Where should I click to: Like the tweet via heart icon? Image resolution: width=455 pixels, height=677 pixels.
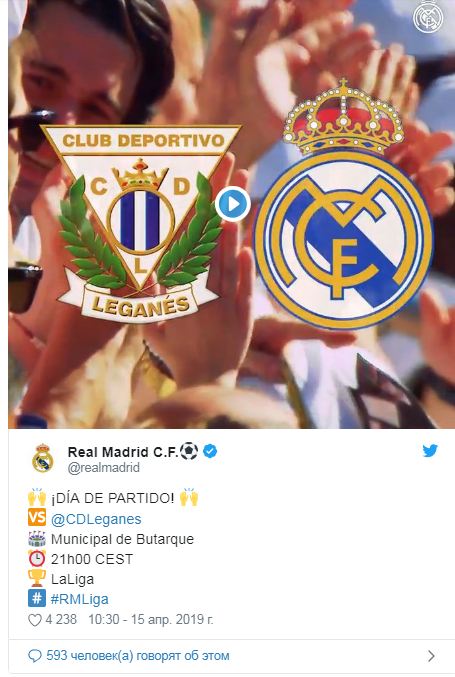(35, 620)
